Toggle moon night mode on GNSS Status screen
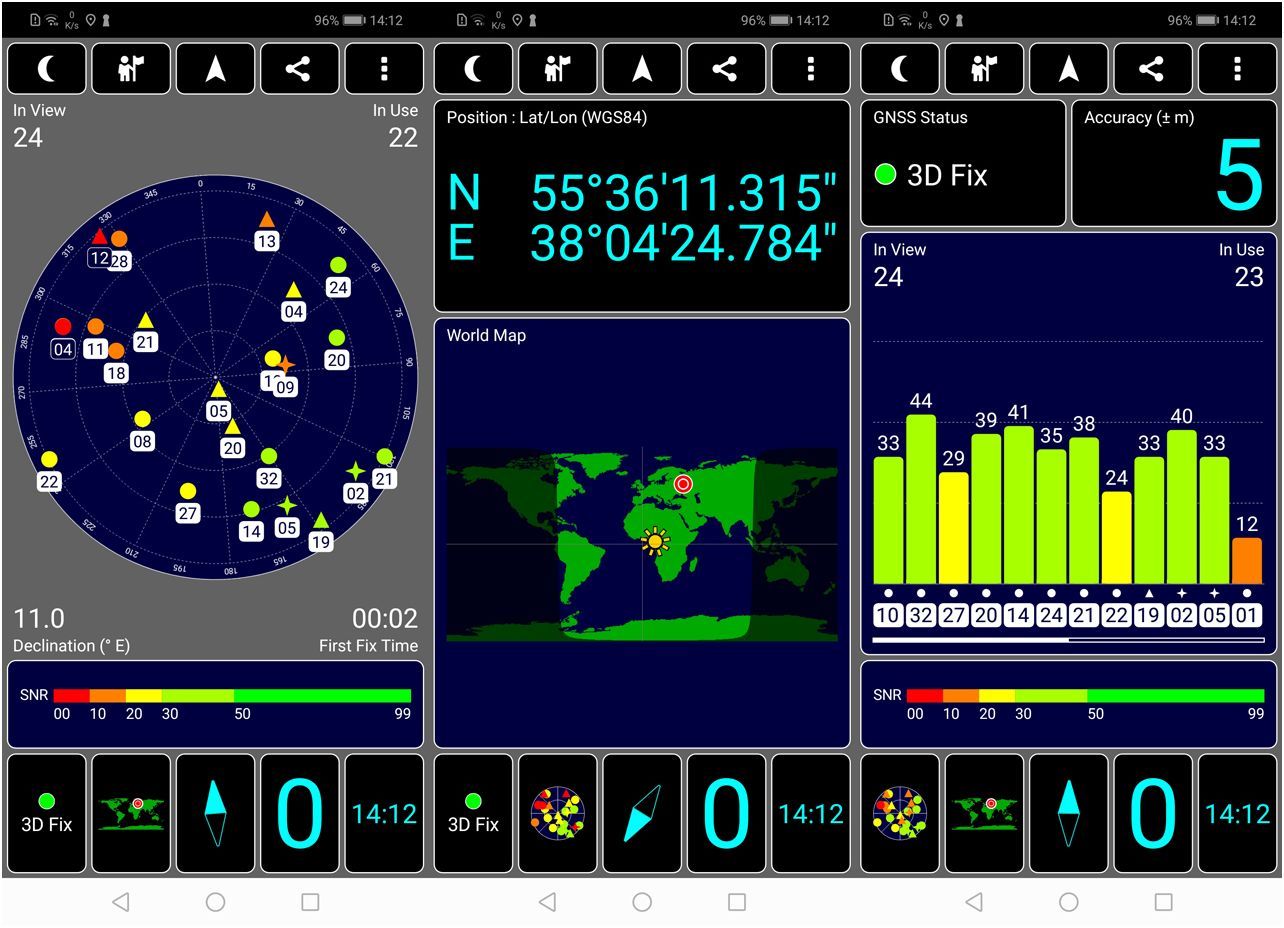 [900, 69]
